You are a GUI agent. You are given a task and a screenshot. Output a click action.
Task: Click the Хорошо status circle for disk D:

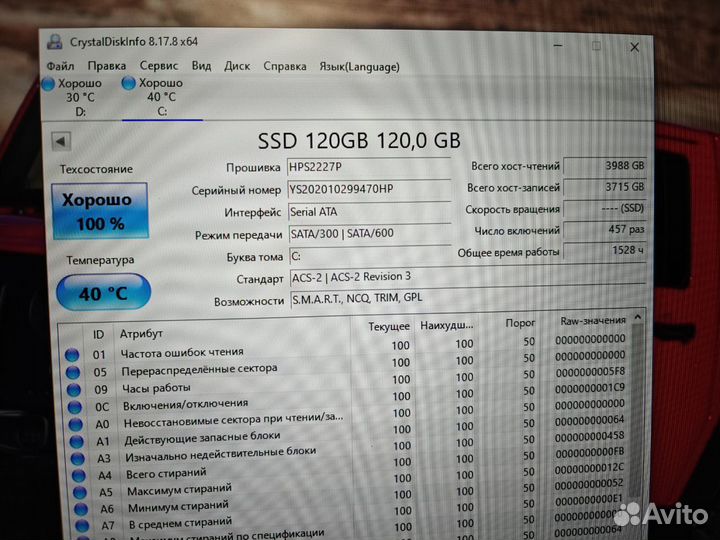point(48,84)
